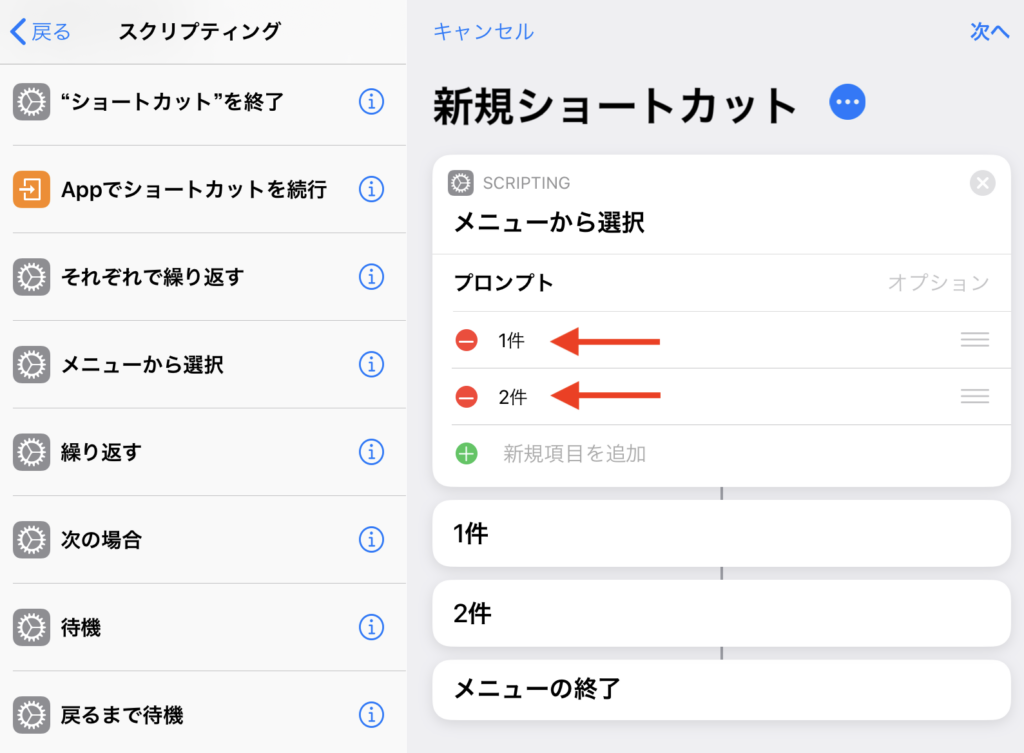The image size is (1024, 753).
Task: Go back with 戻る button
Action: tap(41, 32)
